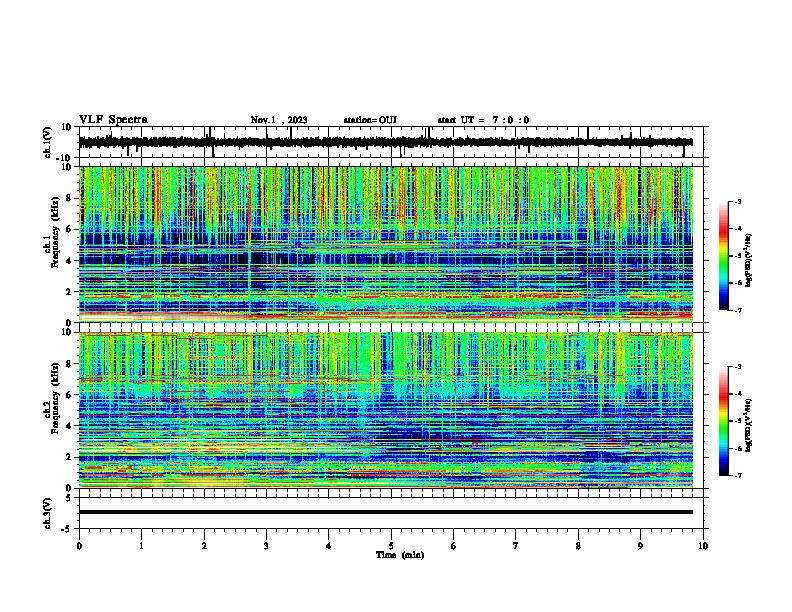Click the ch.1 spectrogram color bar

point(724,256)
